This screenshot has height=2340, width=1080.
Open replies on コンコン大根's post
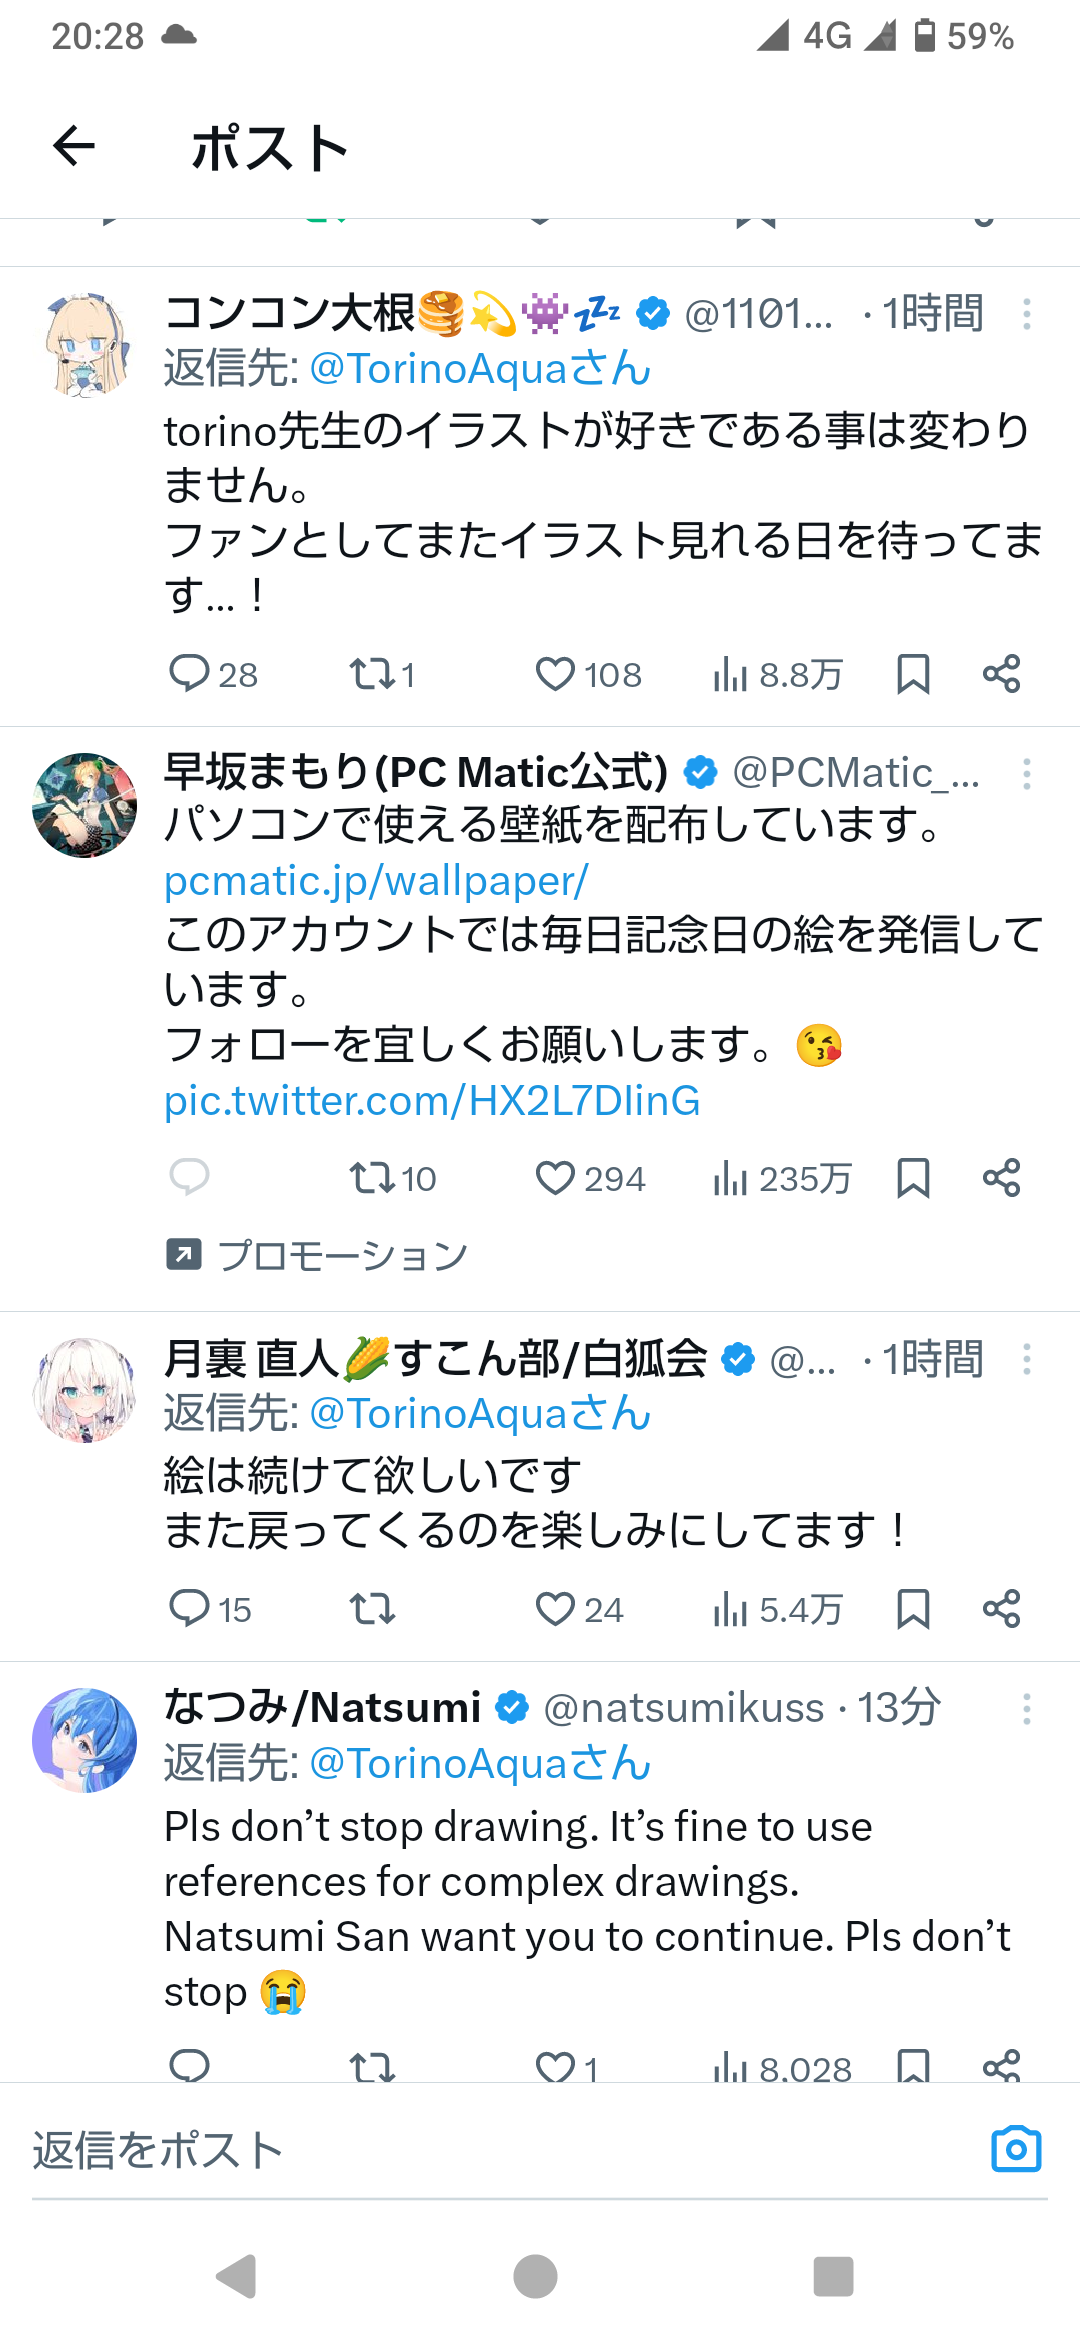click(213, 674)
